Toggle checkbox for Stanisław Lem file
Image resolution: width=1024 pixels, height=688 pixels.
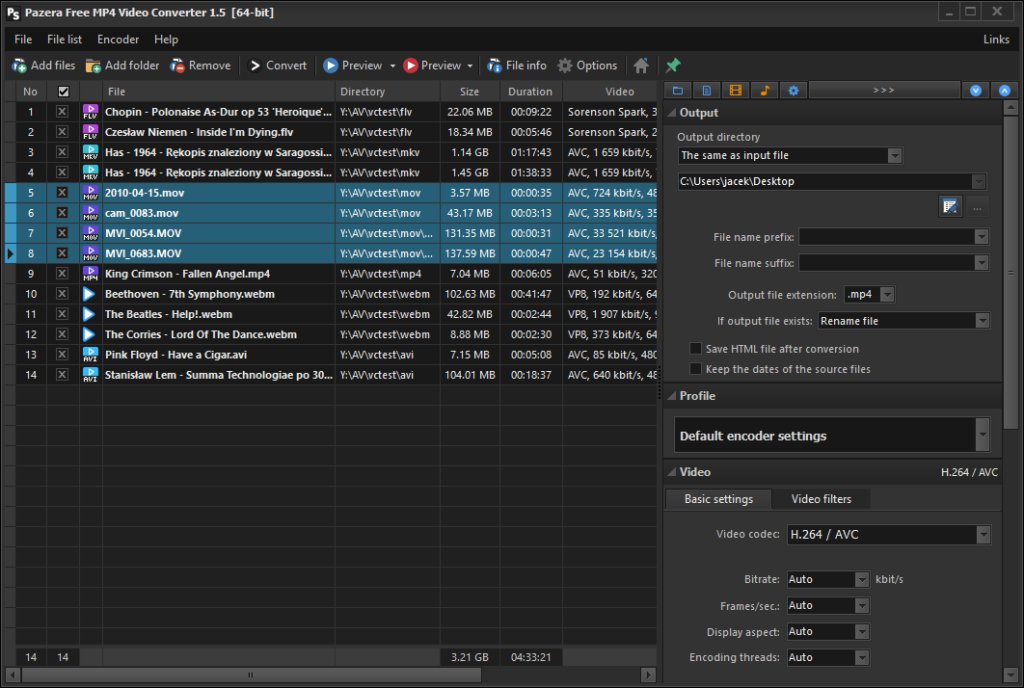(62, 375)
